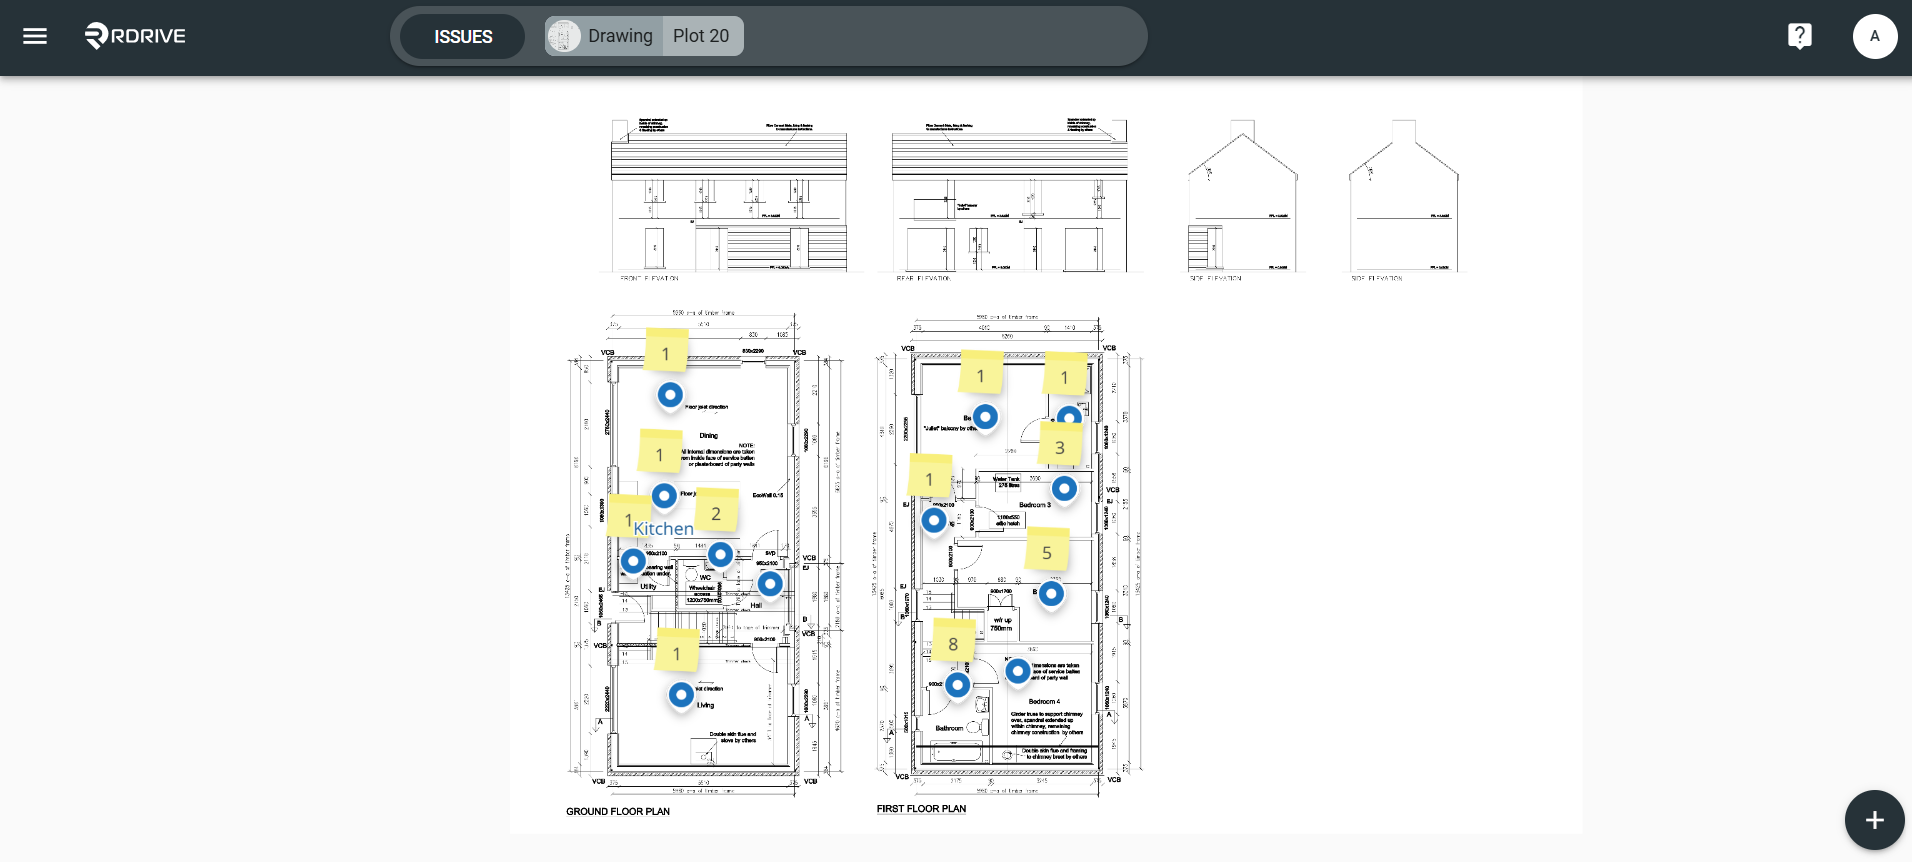Open the ISSUES view
The height and width of the screenshot is (862, 1912).
(463, 36)
